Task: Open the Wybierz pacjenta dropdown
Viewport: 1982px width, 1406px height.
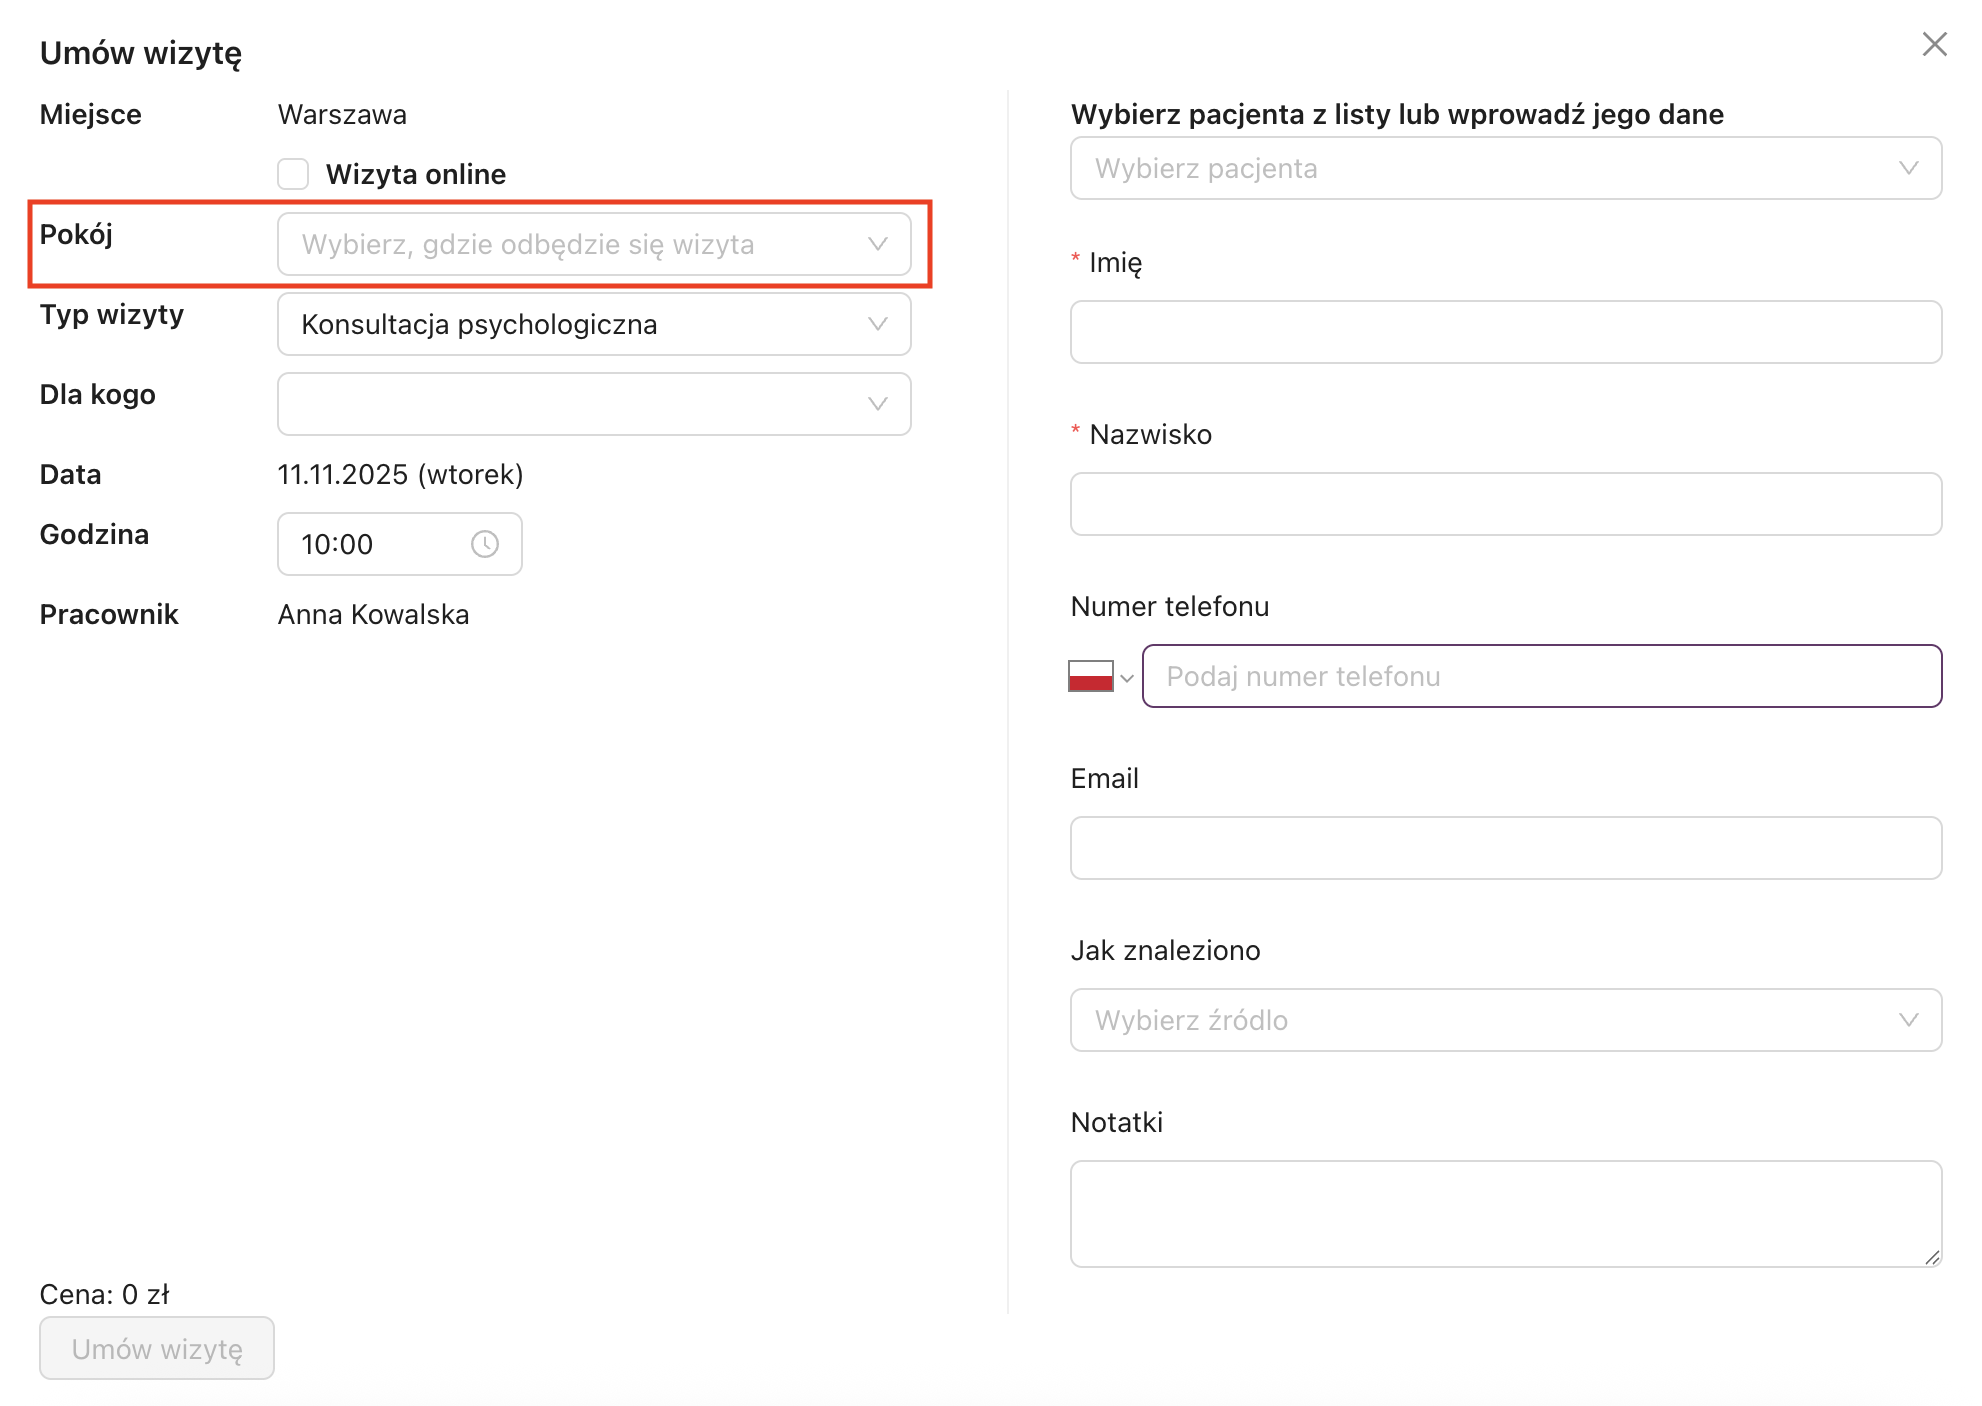Action: tap(1490, 168)
